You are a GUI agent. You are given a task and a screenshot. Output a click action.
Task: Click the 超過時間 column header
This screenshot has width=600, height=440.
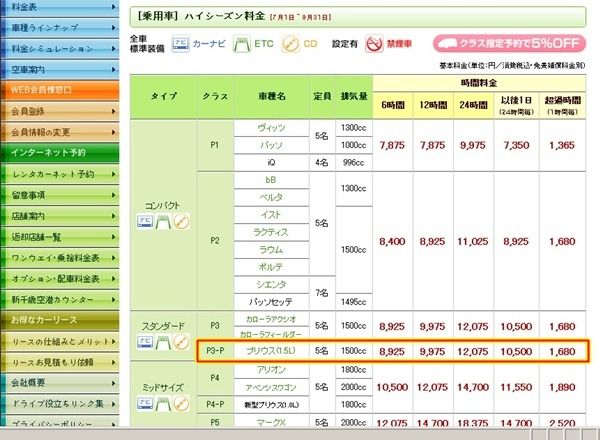pyautogui.click(x=562, y=105)
